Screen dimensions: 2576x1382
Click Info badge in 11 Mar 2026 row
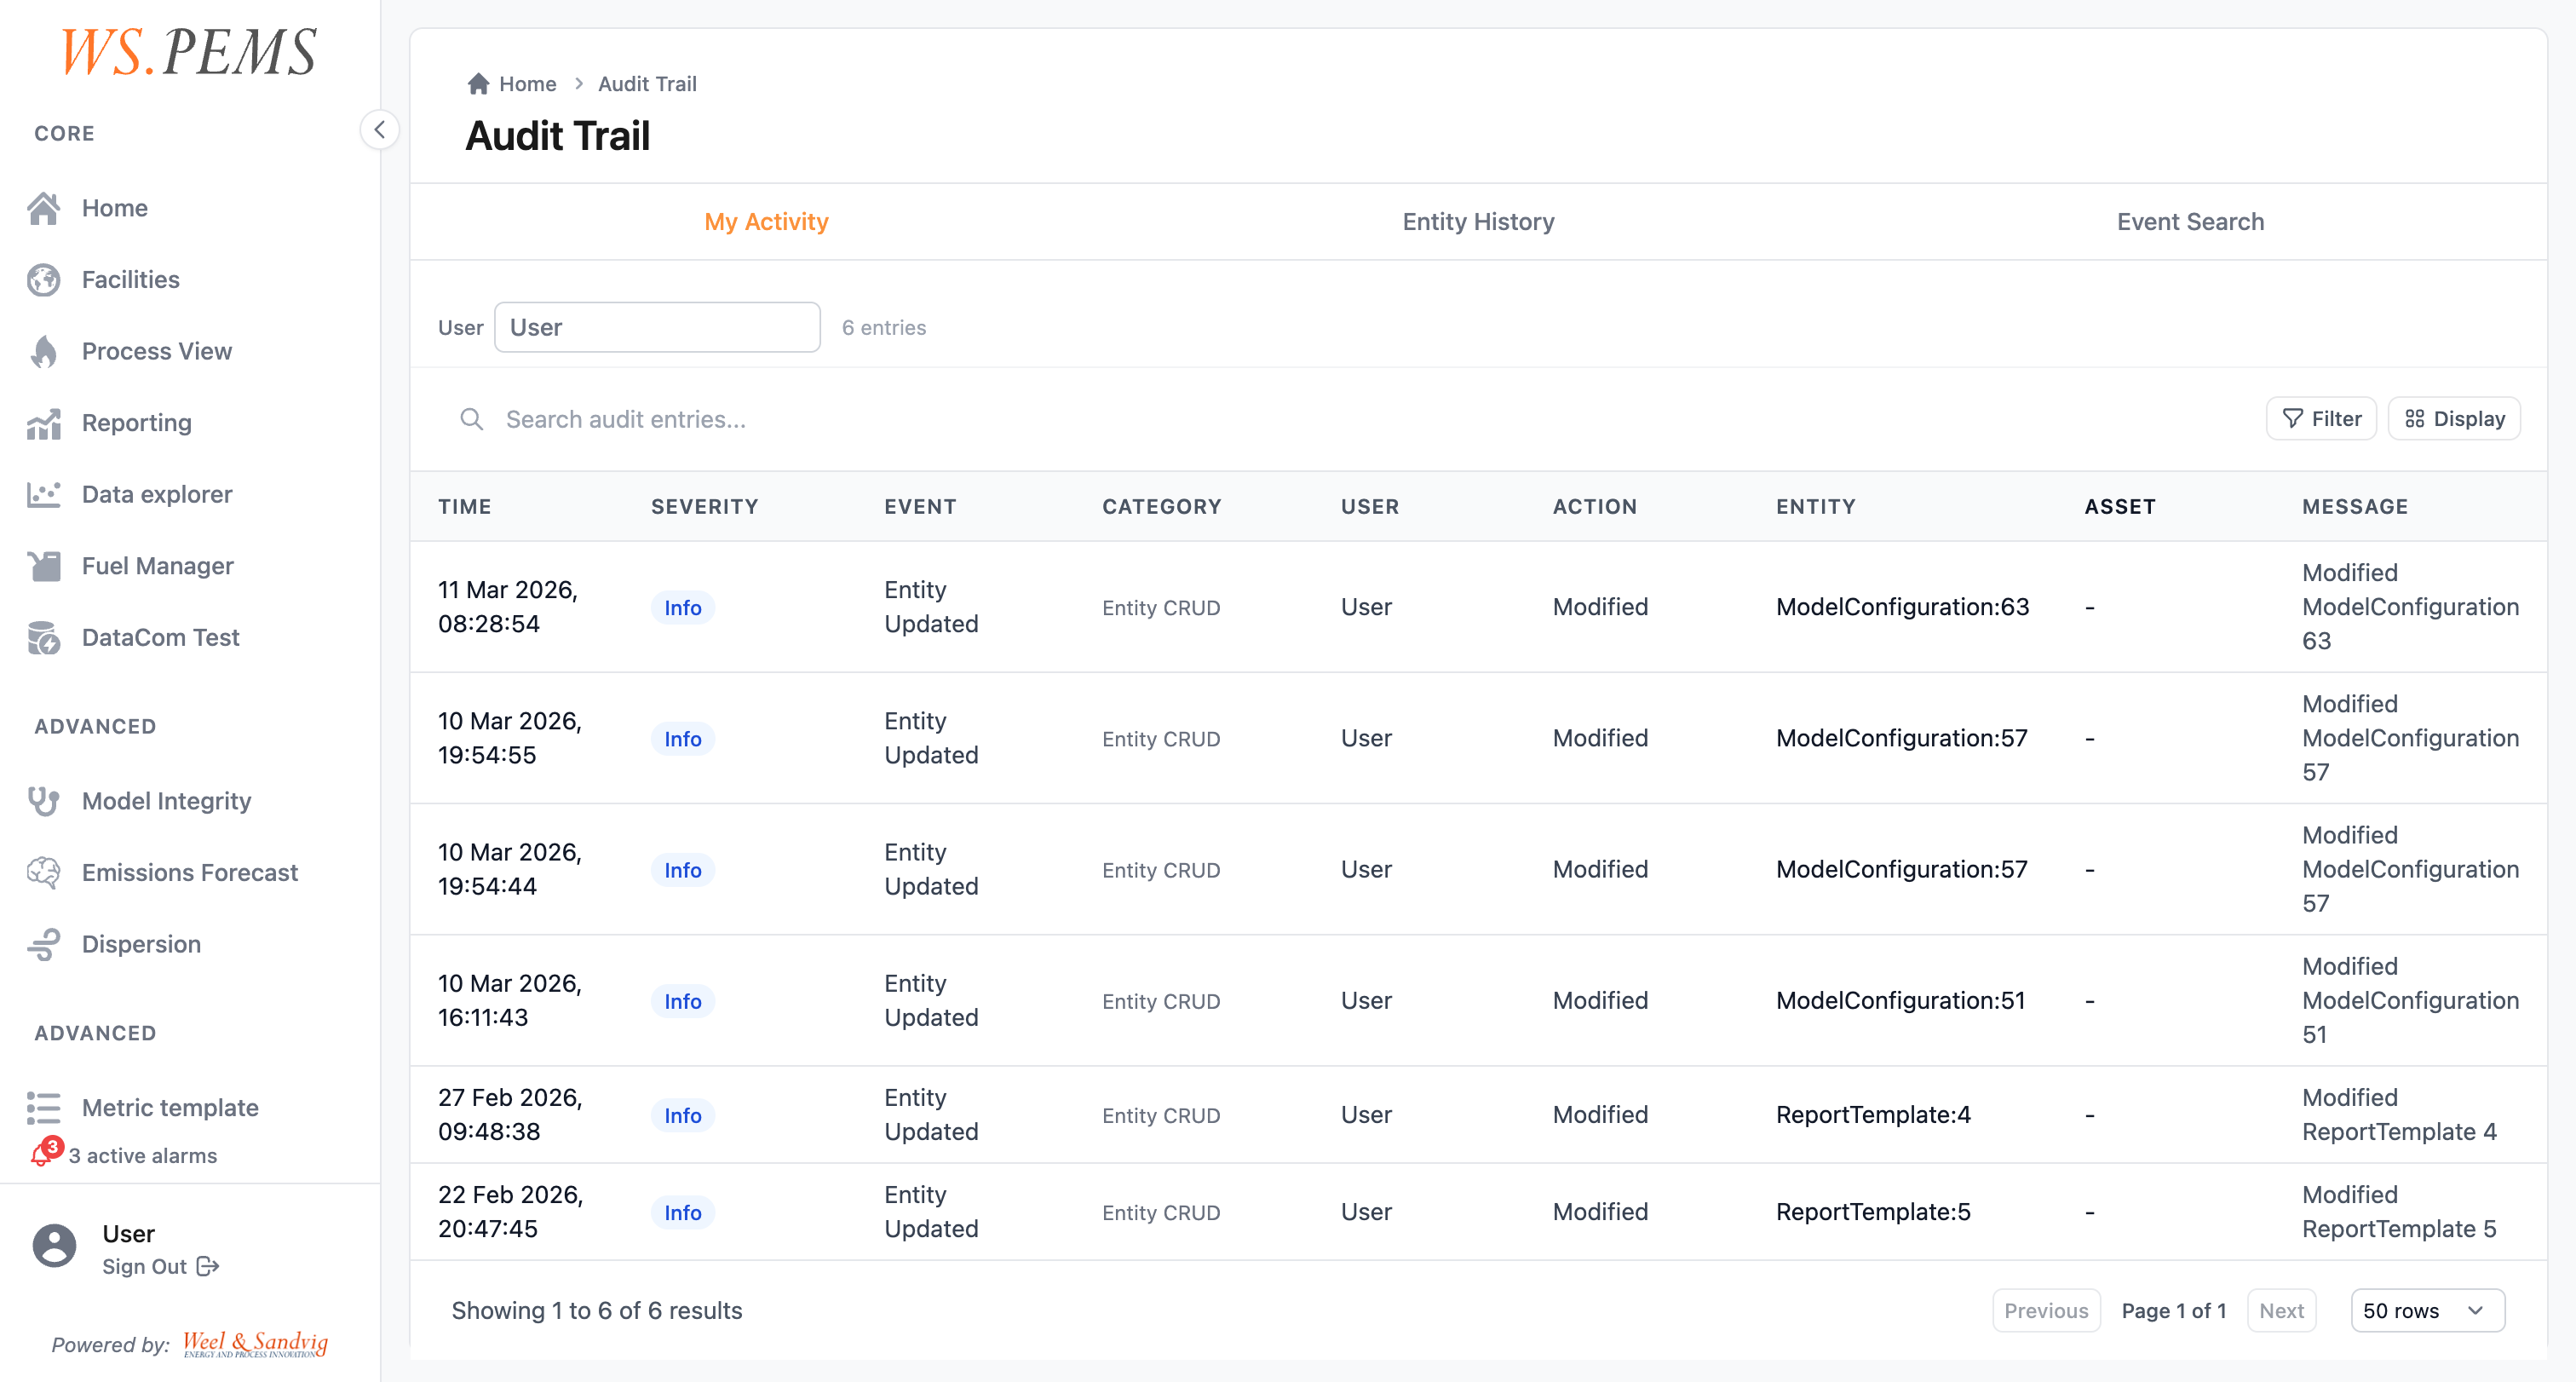(682, 607)
